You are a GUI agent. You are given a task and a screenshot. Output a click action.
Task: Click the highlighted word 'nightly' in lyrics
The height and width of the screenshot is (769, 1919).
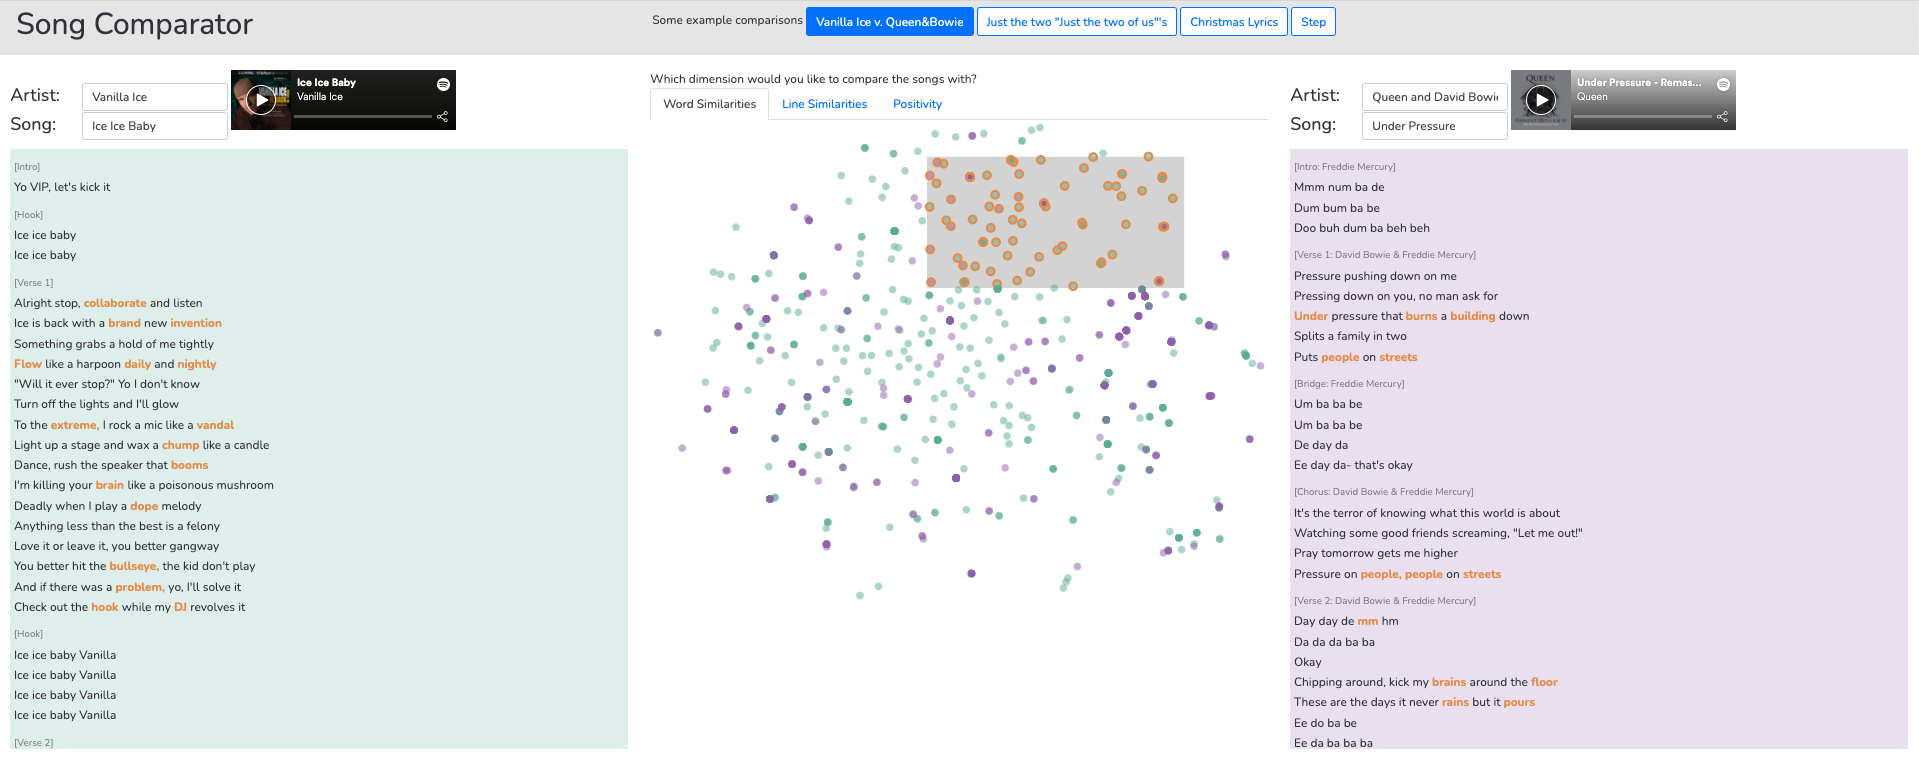(x=197, y=364)
